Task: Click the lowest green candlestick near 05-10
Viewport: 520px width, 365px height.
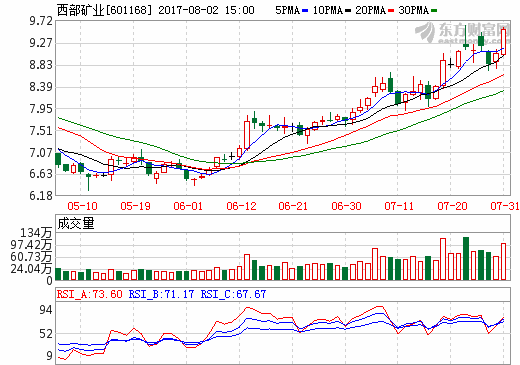Action: [88, 182]
